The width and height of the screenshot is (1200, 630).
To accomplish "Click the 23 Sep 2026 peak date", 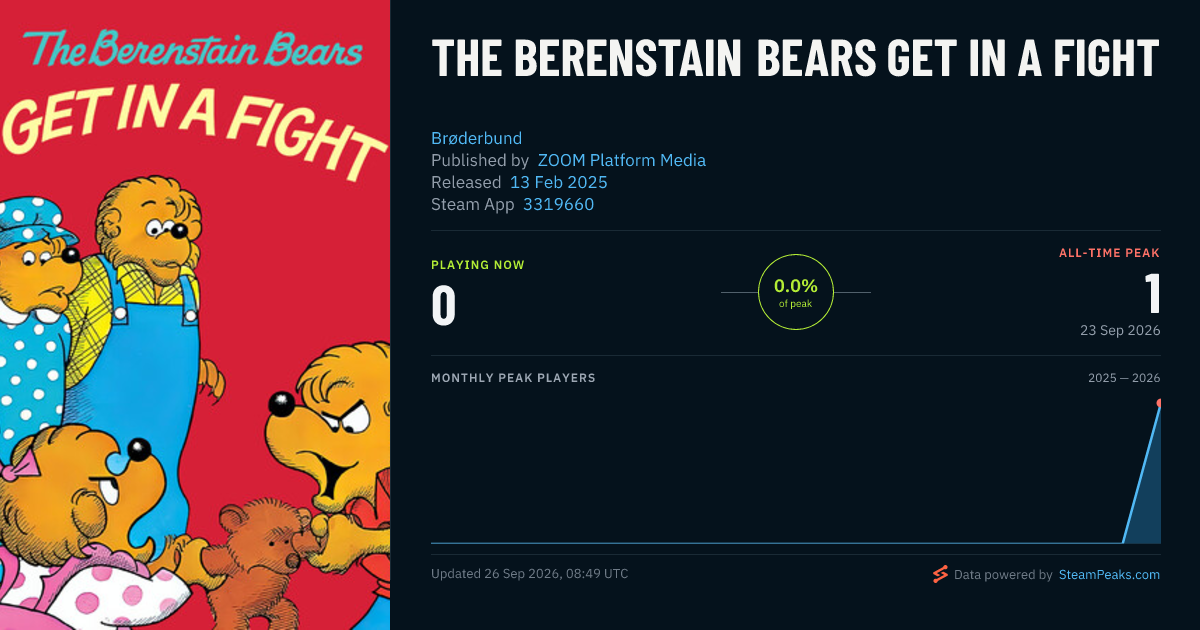I will point(1120,330).
